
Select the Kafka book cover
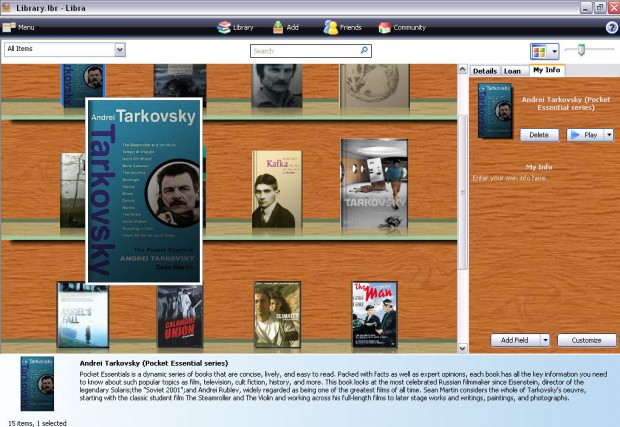(x=277, y=189)
